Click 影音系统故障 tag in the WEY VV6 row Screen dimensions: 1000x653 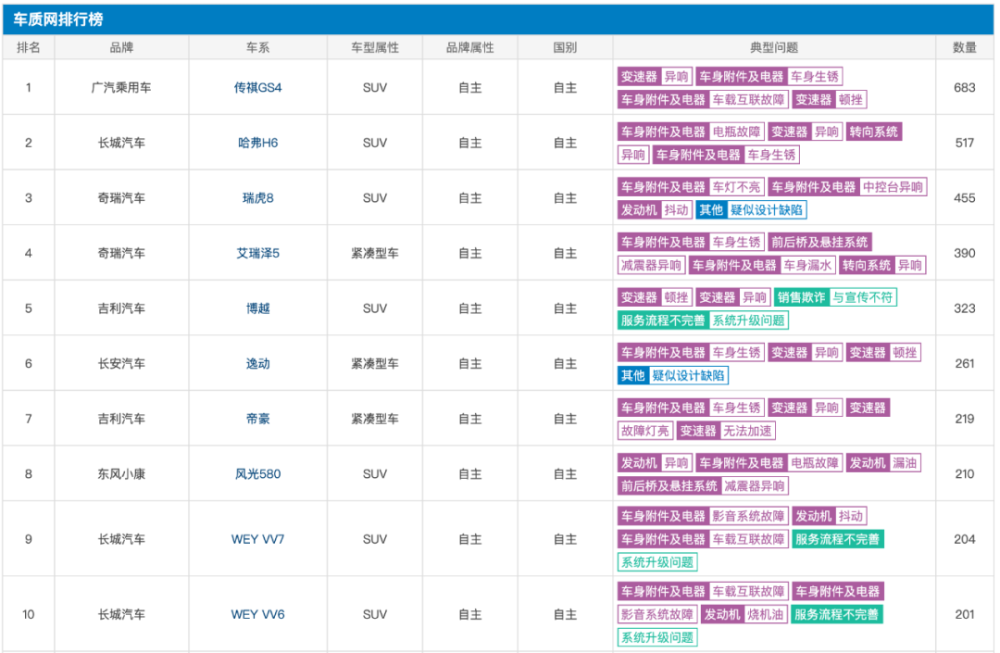pos(657,615)
